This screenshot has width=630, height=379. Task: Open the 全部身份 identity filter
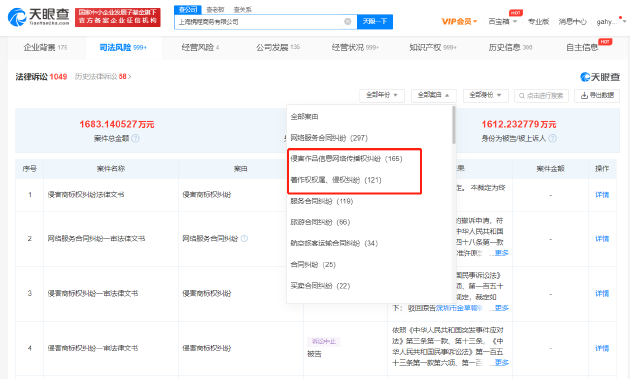[x=485, y=95]
